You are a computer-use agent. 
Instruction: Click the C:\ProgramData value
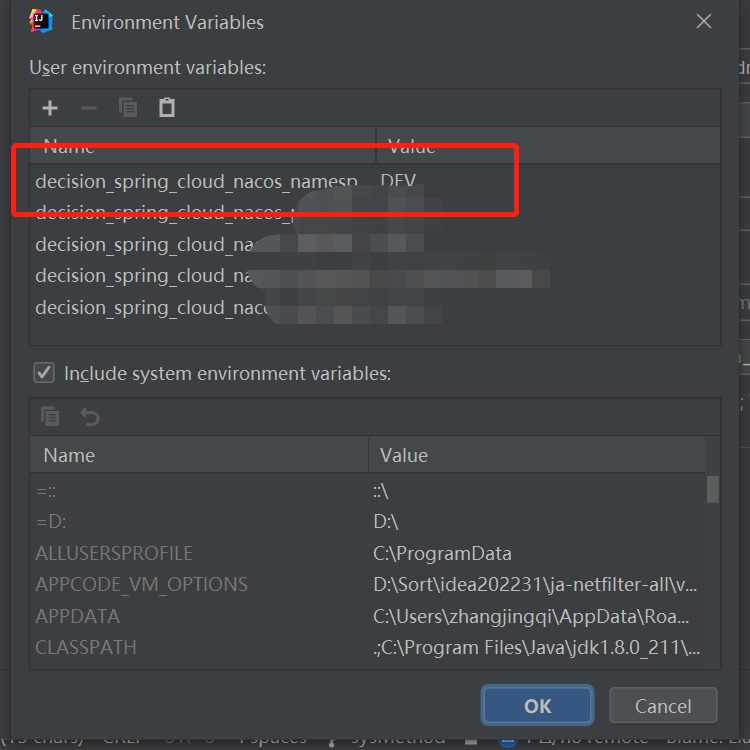pos(442,553)
